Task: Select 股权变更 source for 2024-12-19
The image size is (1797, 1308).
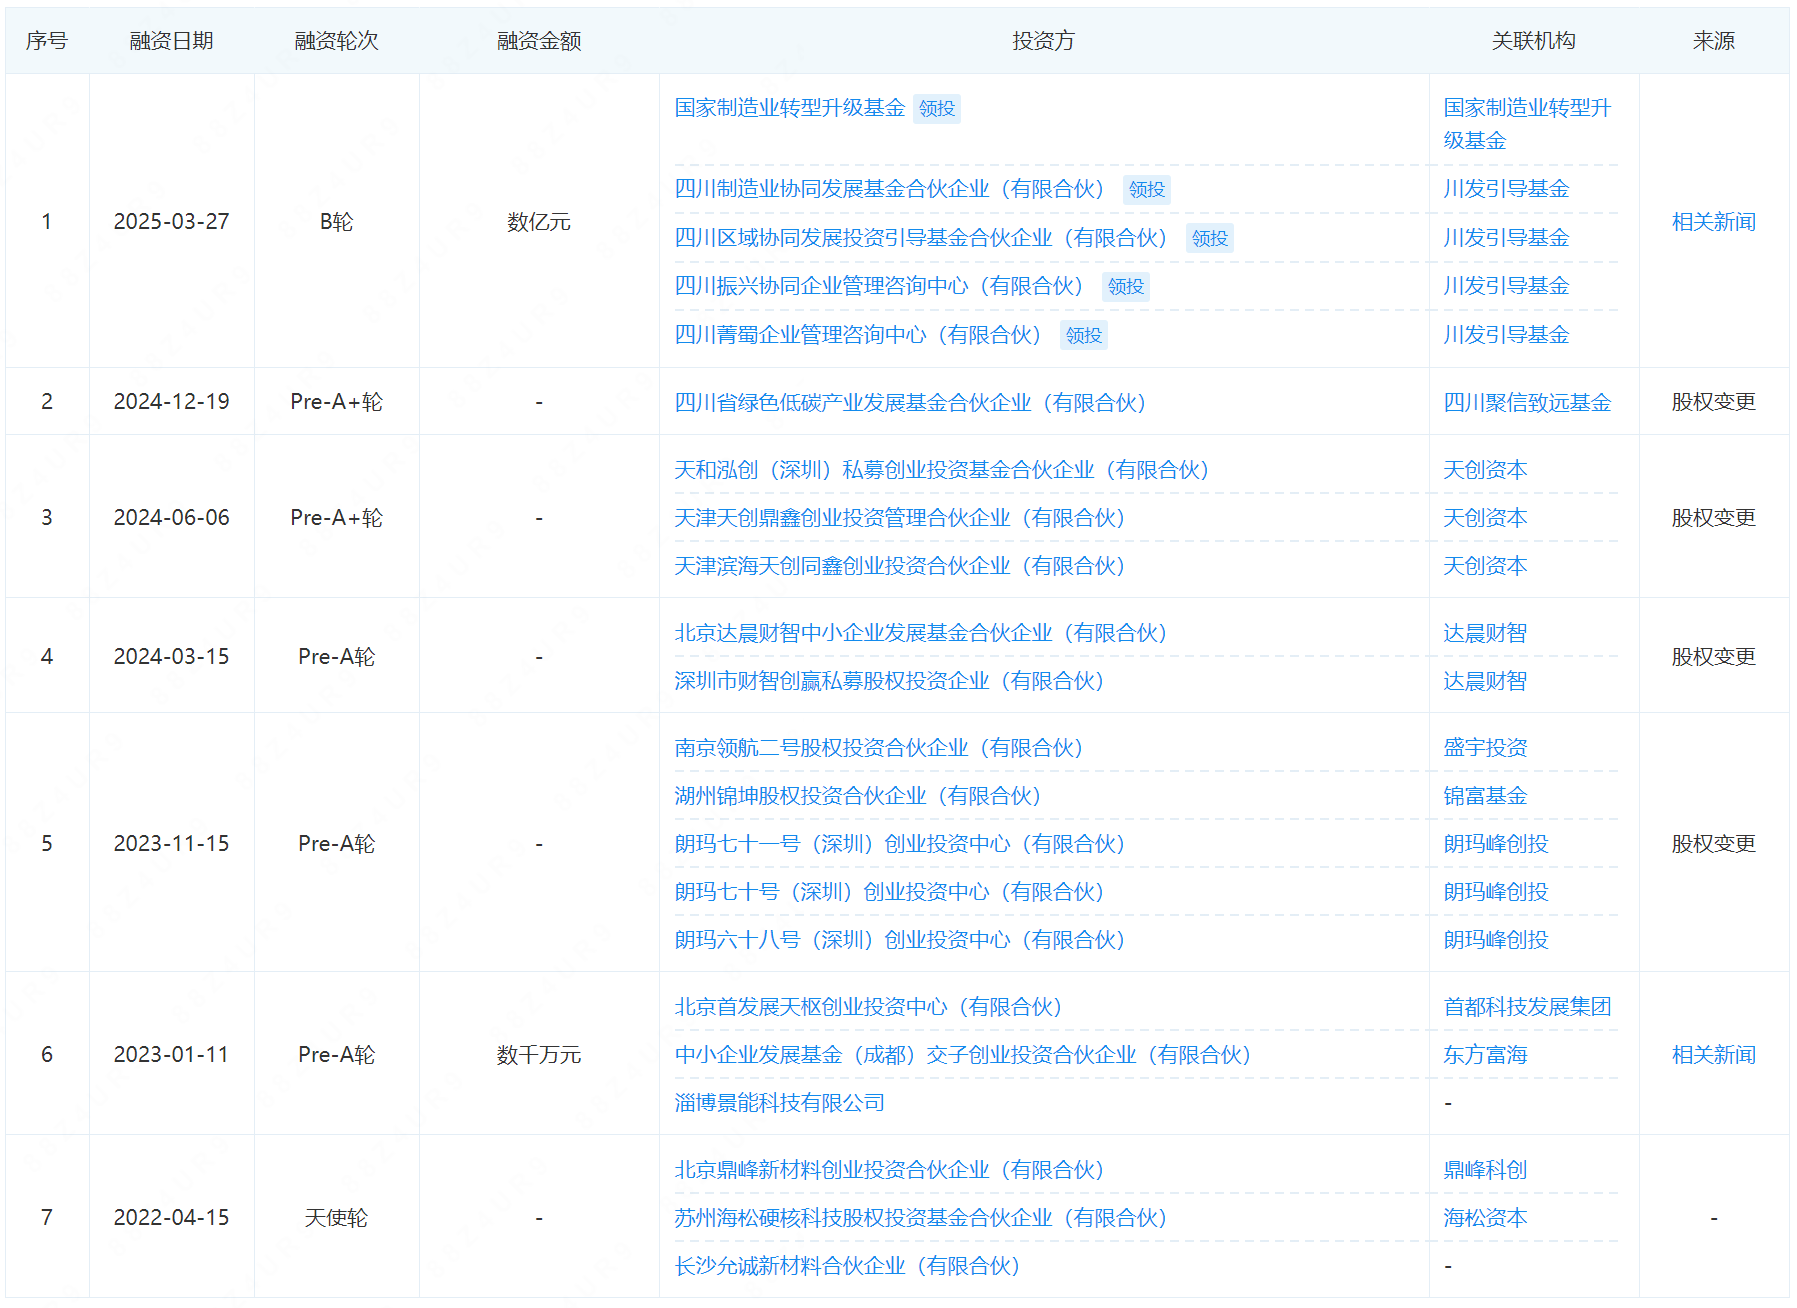Action: click(1714, 402)
